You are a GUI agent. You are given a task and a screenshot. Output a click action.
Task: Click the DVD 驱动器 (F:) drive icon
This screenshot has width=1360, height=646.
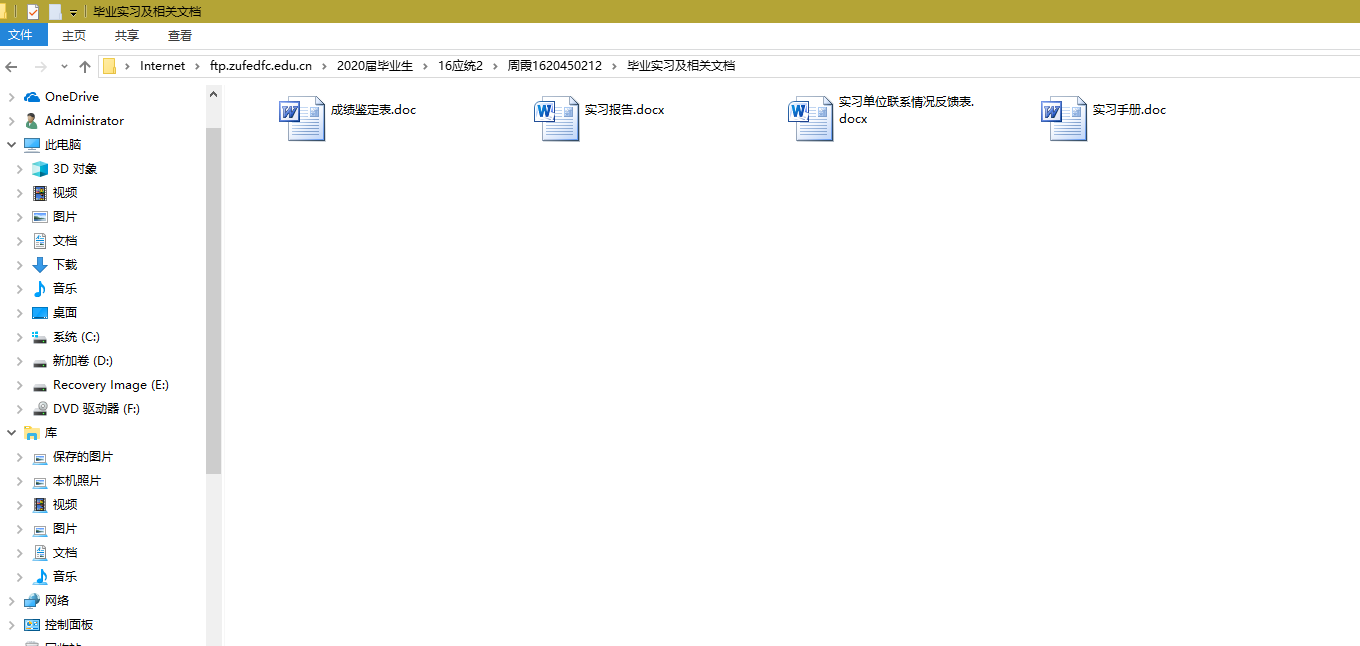click(x=40, y=409)
